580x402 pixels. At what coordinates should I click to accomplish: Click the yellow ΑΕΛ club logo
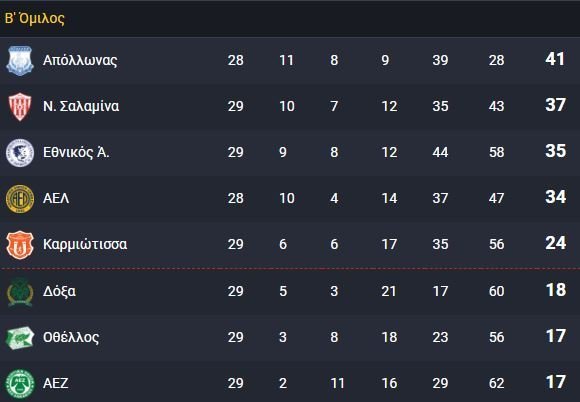click(x=20, y=199)
